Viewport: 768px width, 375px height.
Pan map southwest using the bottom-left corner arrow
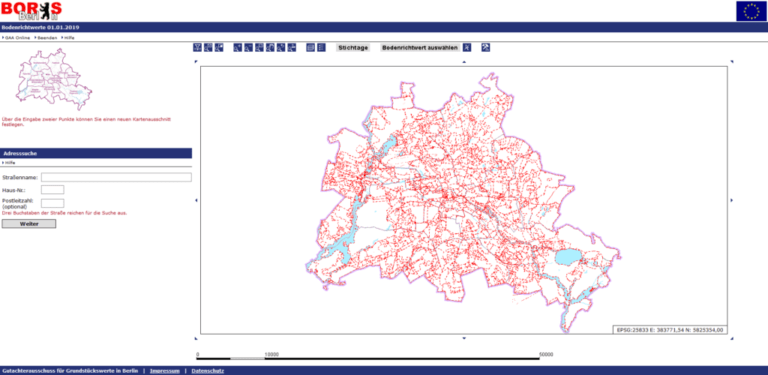(196, 338)
